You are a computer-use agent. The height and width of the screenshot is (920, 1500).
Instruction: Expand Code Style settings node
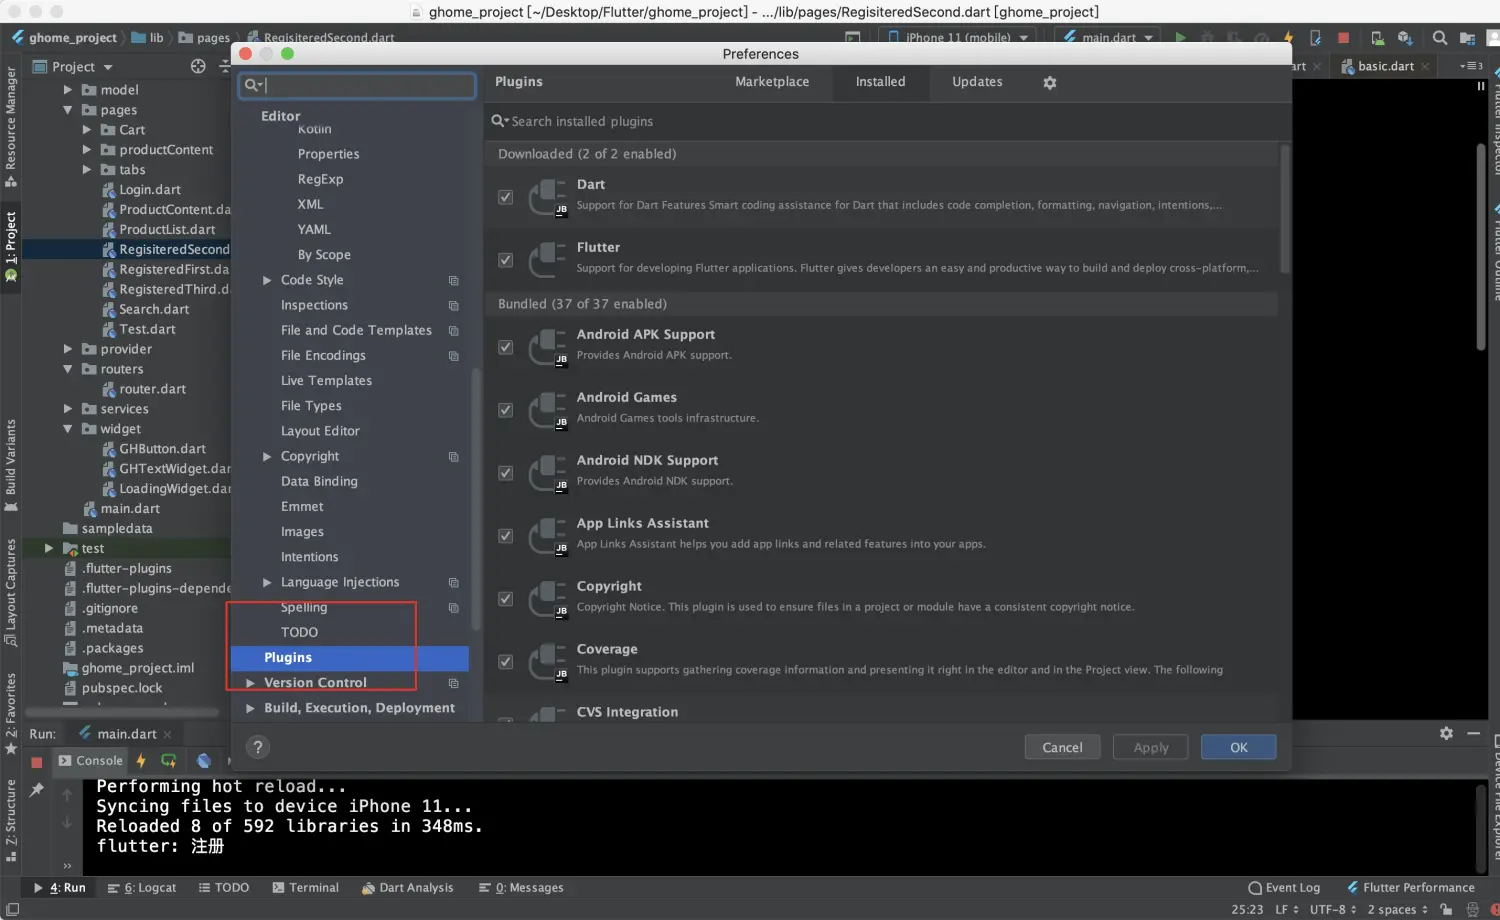coord(267,281)
